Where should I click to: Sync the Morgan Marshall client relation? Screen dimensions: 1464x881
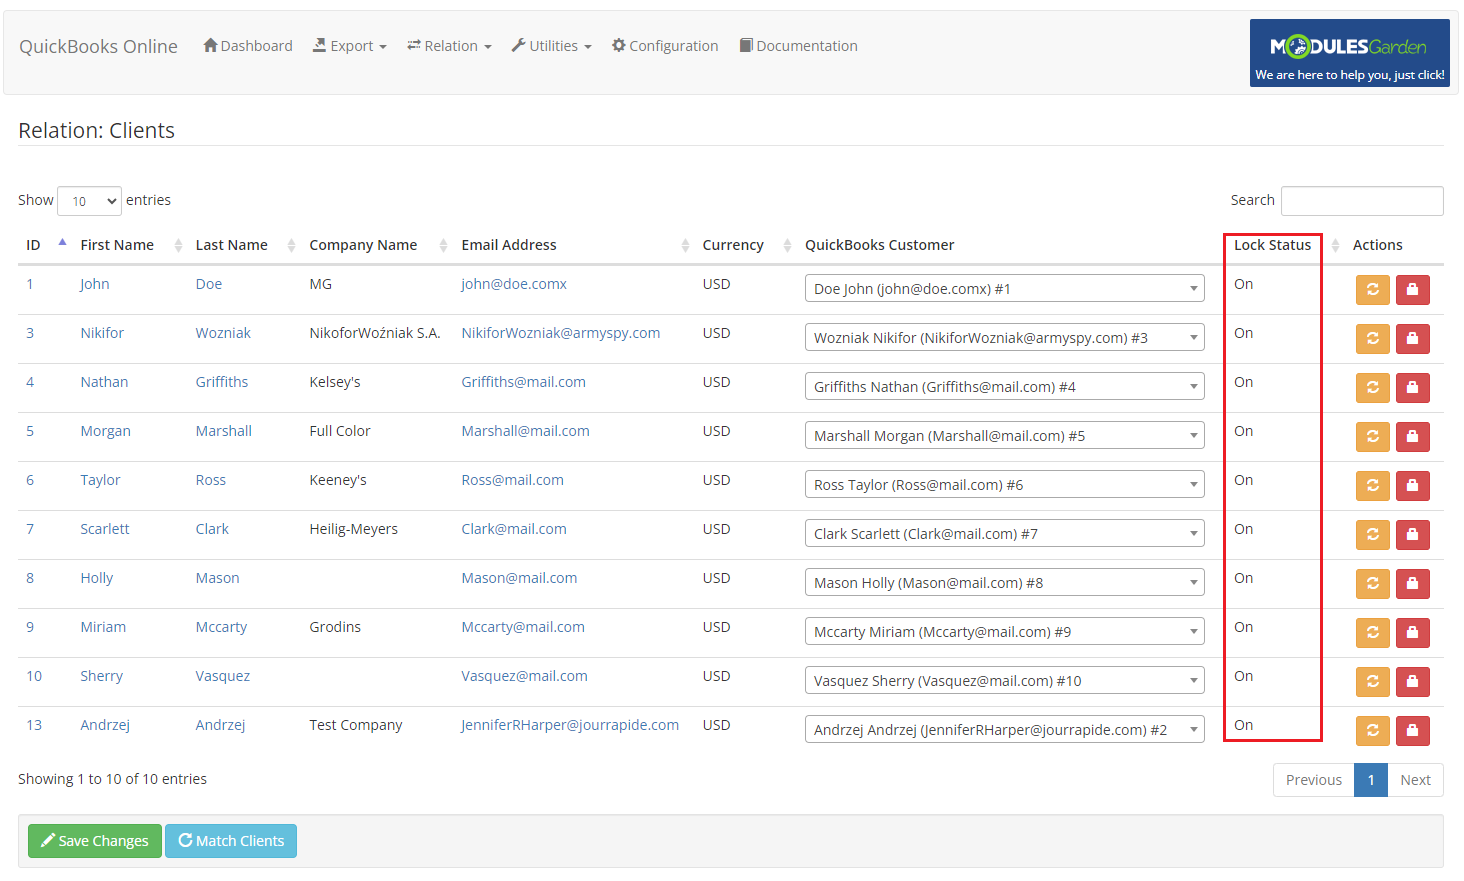pos(1372,436)
